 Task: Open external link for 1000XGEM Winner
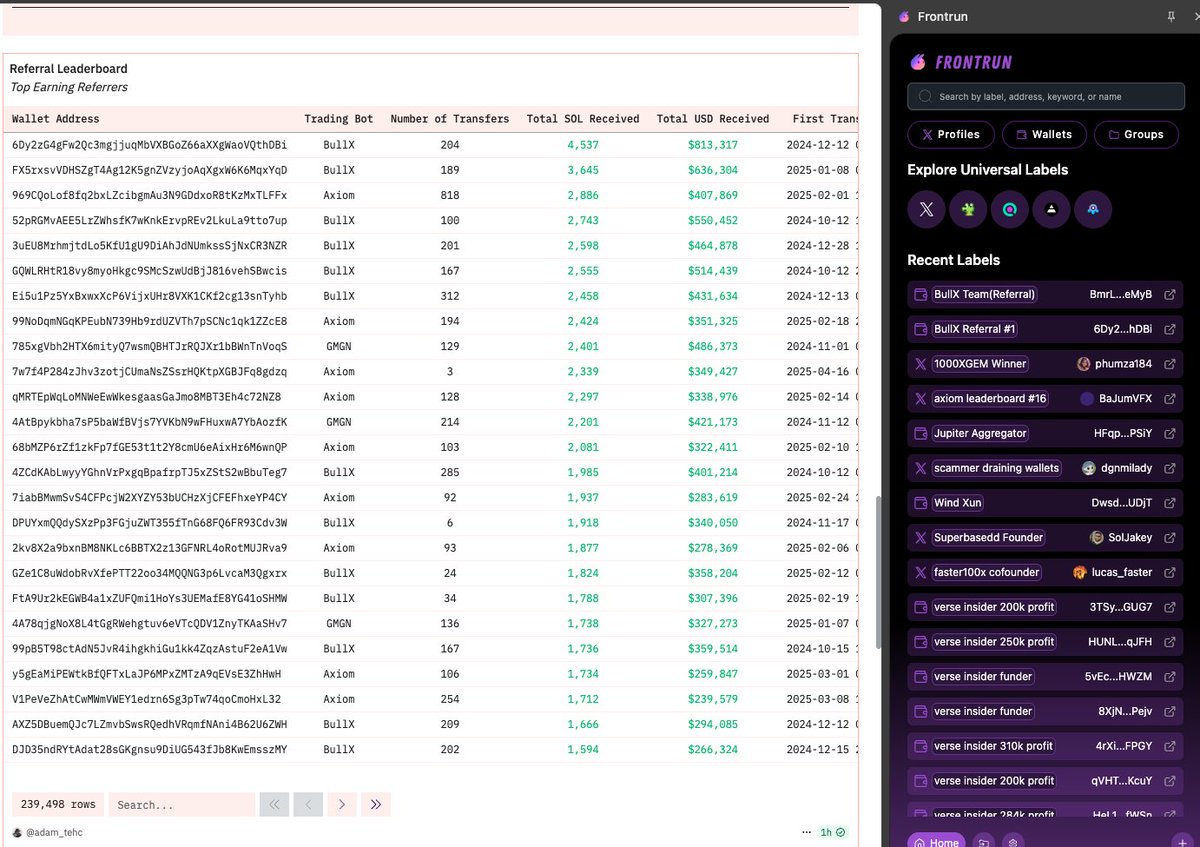pos(1169,364)
